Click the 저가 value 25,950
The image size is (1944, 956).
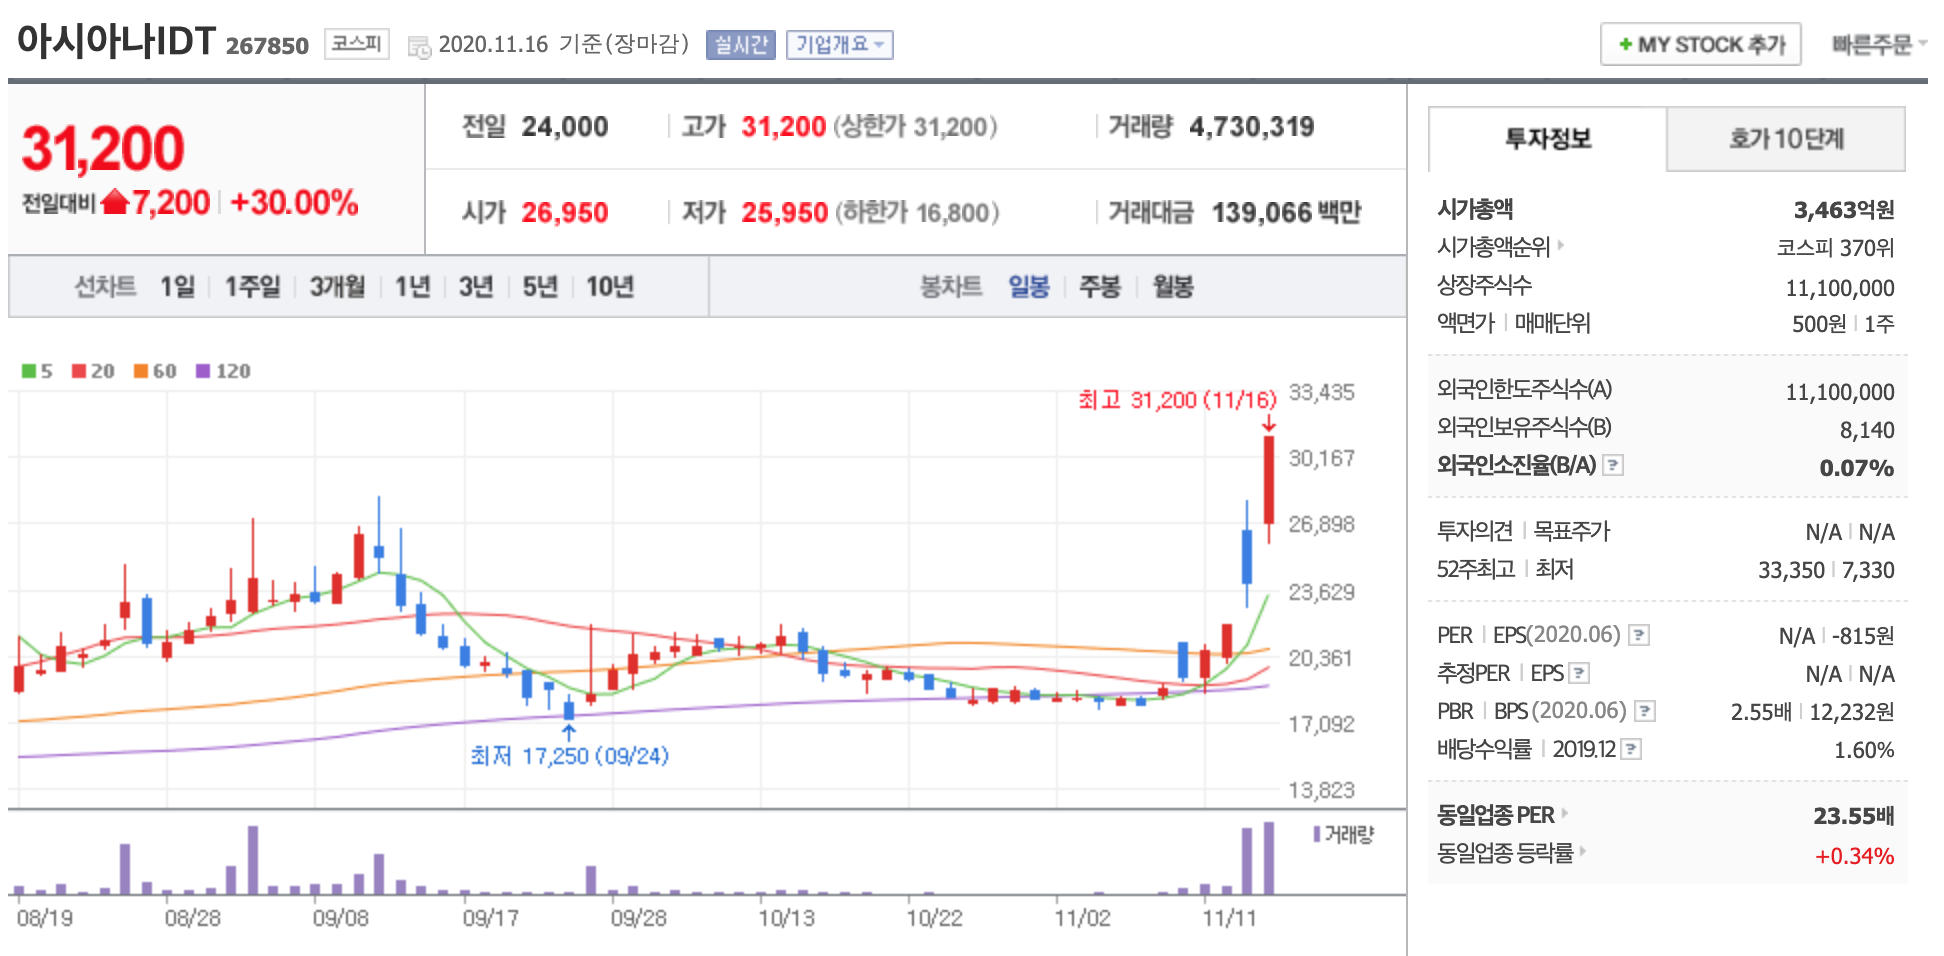(784, 213)
